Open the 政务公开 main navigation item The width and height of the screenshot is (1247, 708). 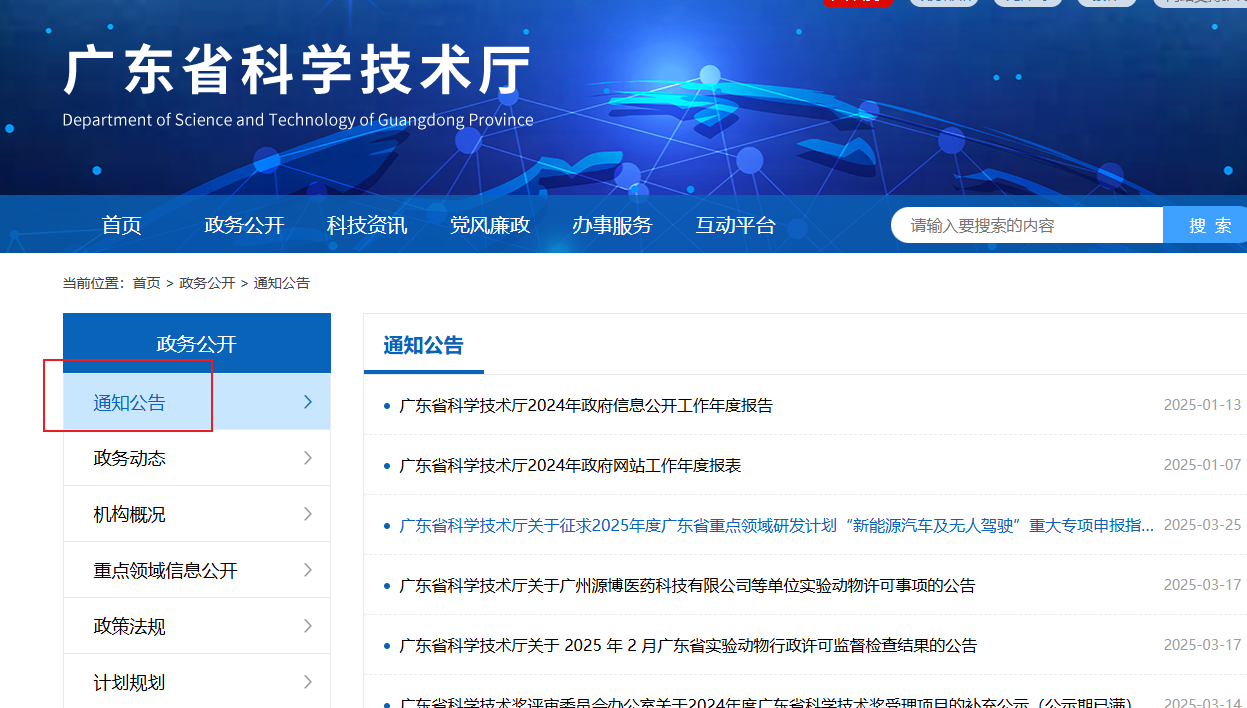coord(245,225)
